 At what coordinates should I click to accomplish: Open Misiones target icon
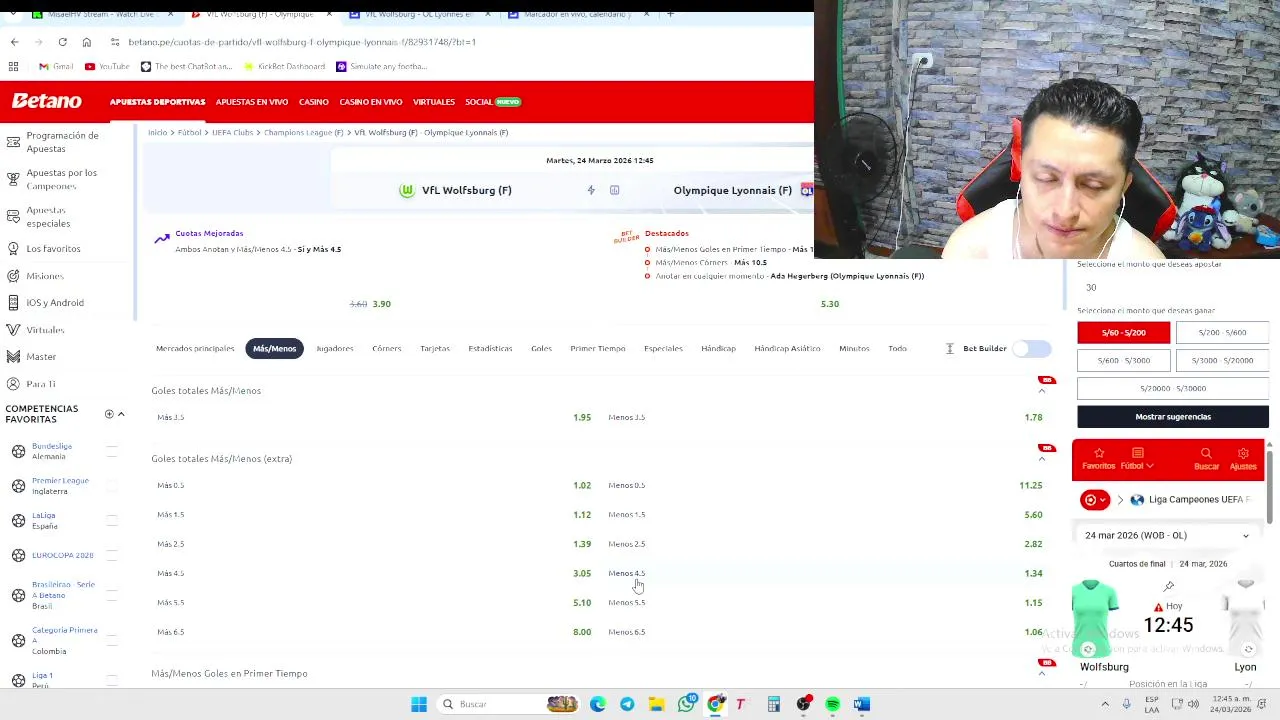pos(13,275)
